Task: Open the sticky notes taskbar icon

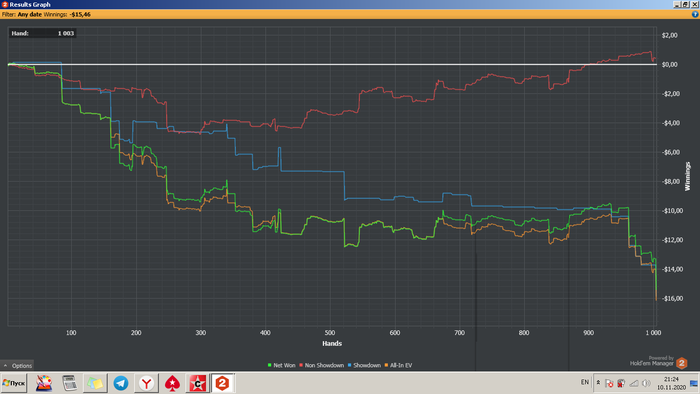Action: tap(95, 383)
